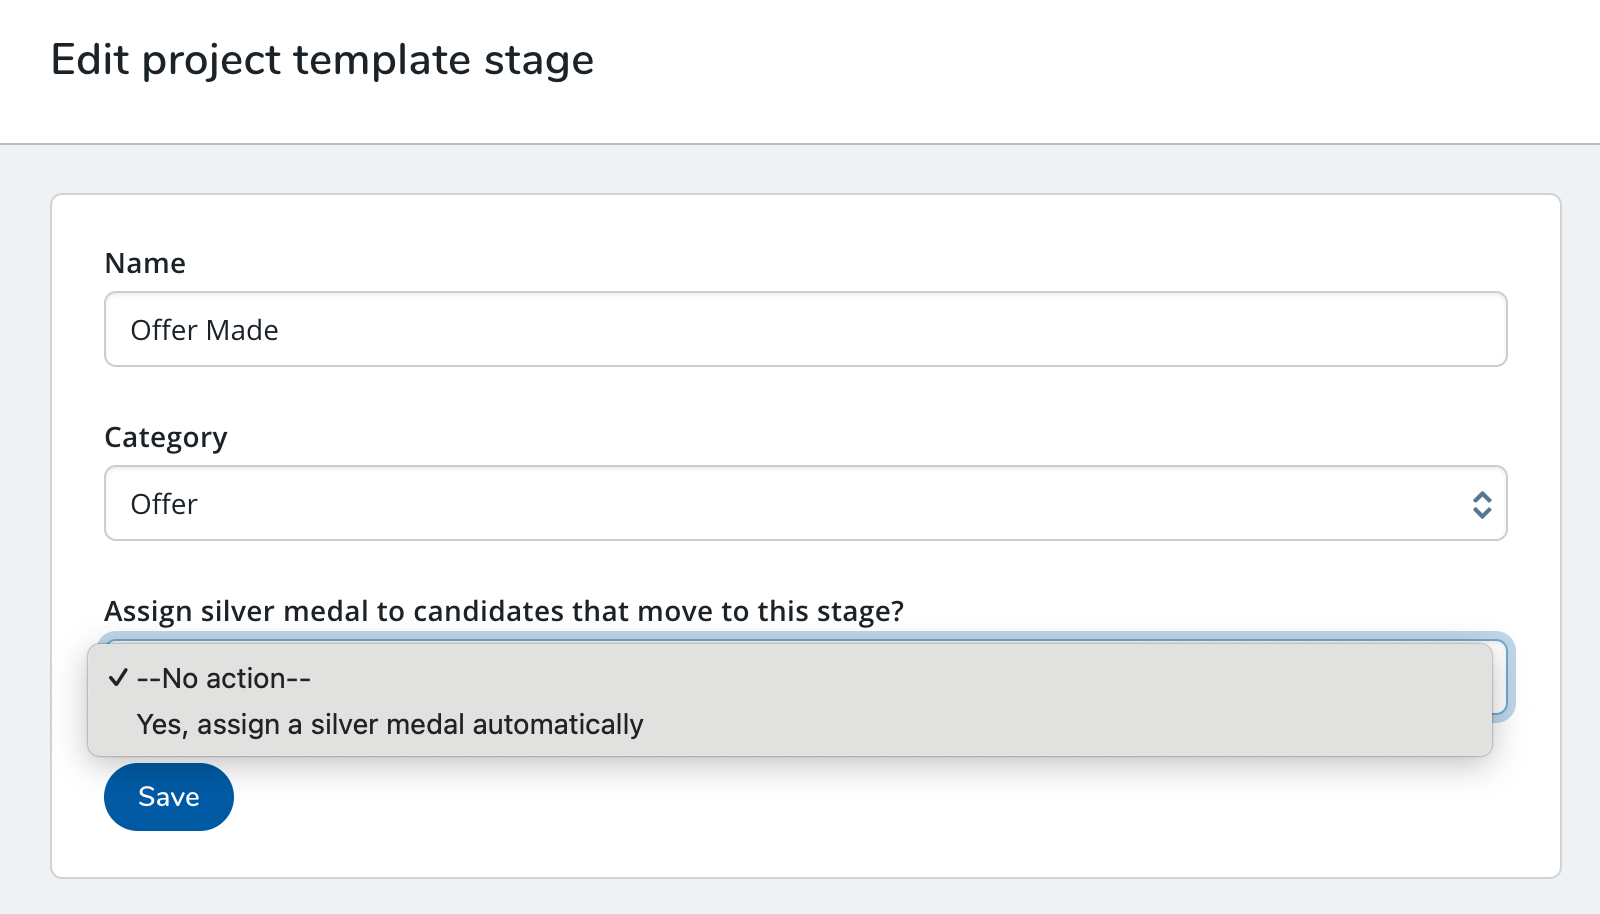This screenshot has width=1600, height=914.
Task: Click the Category up-down chevron arrows
Action: click(x=1481, y=504)
